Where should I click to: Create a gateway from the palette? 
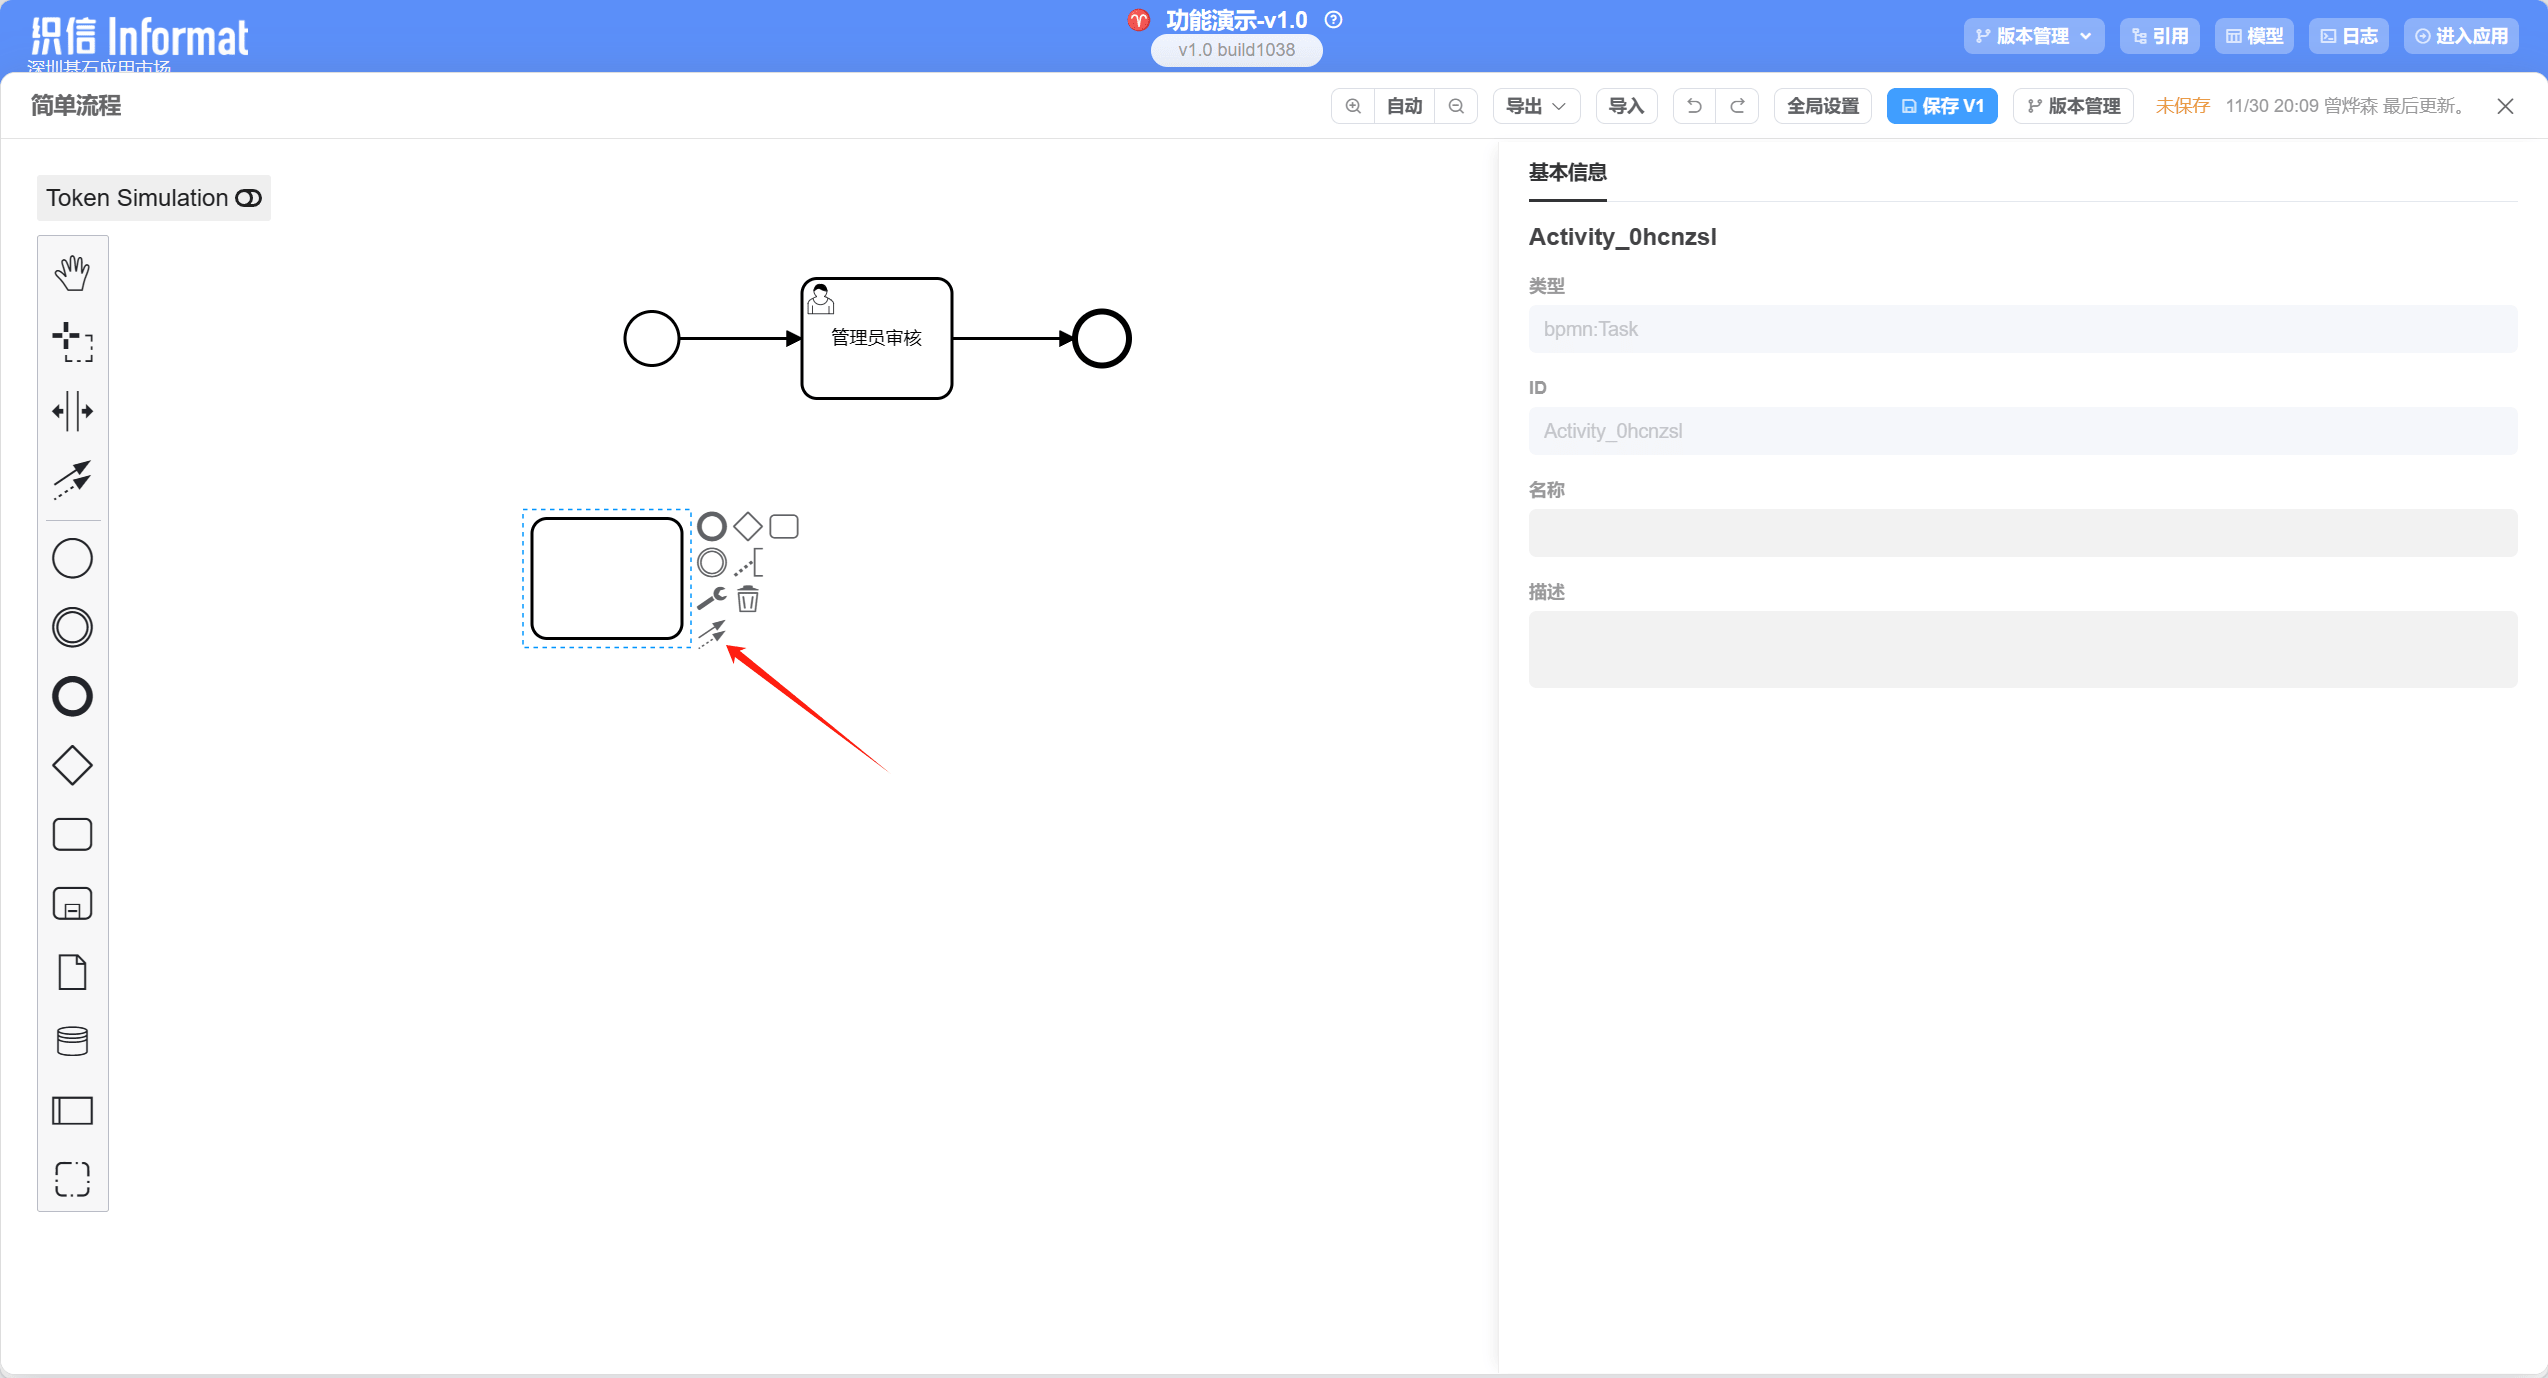tap(72, 766)
